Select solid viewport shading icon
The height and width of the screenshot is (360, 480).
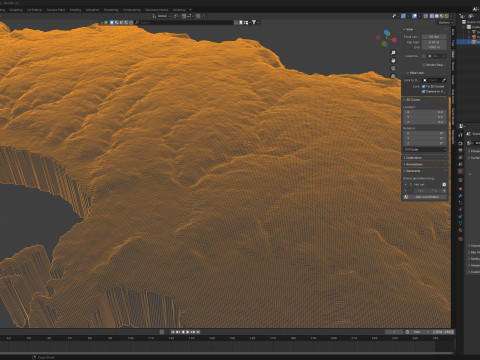coord(437,16)
